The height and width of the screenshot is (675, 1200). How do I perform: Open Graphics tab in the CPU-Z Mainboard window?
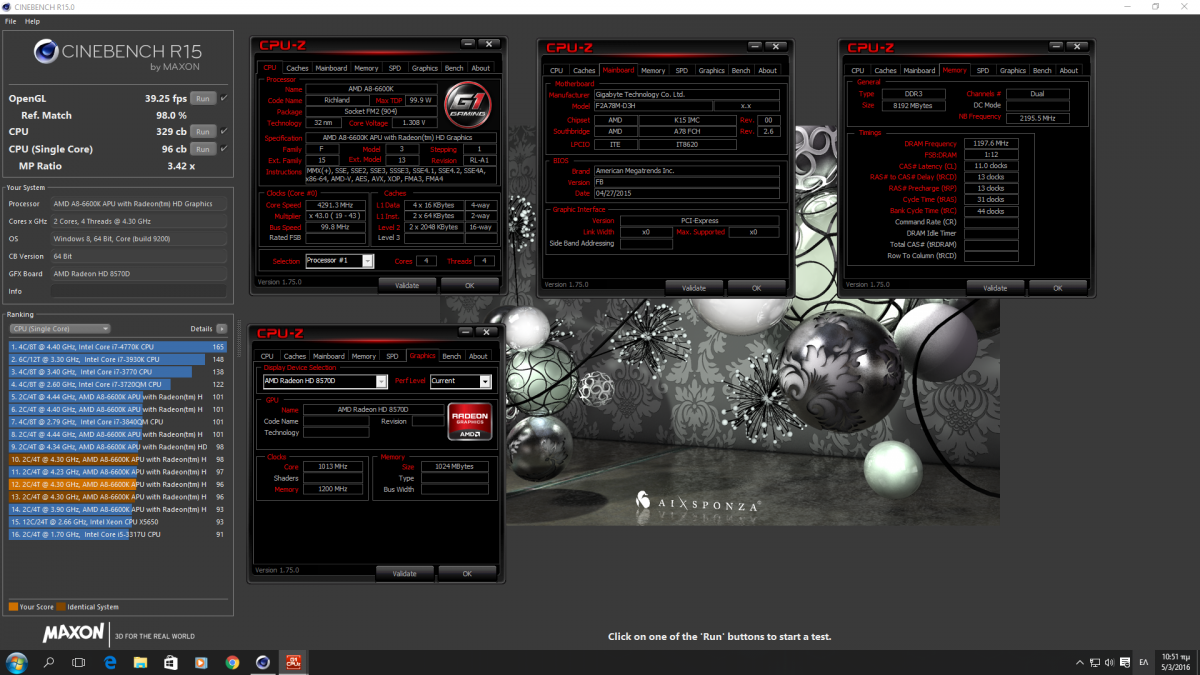click(x=712, y=70)
